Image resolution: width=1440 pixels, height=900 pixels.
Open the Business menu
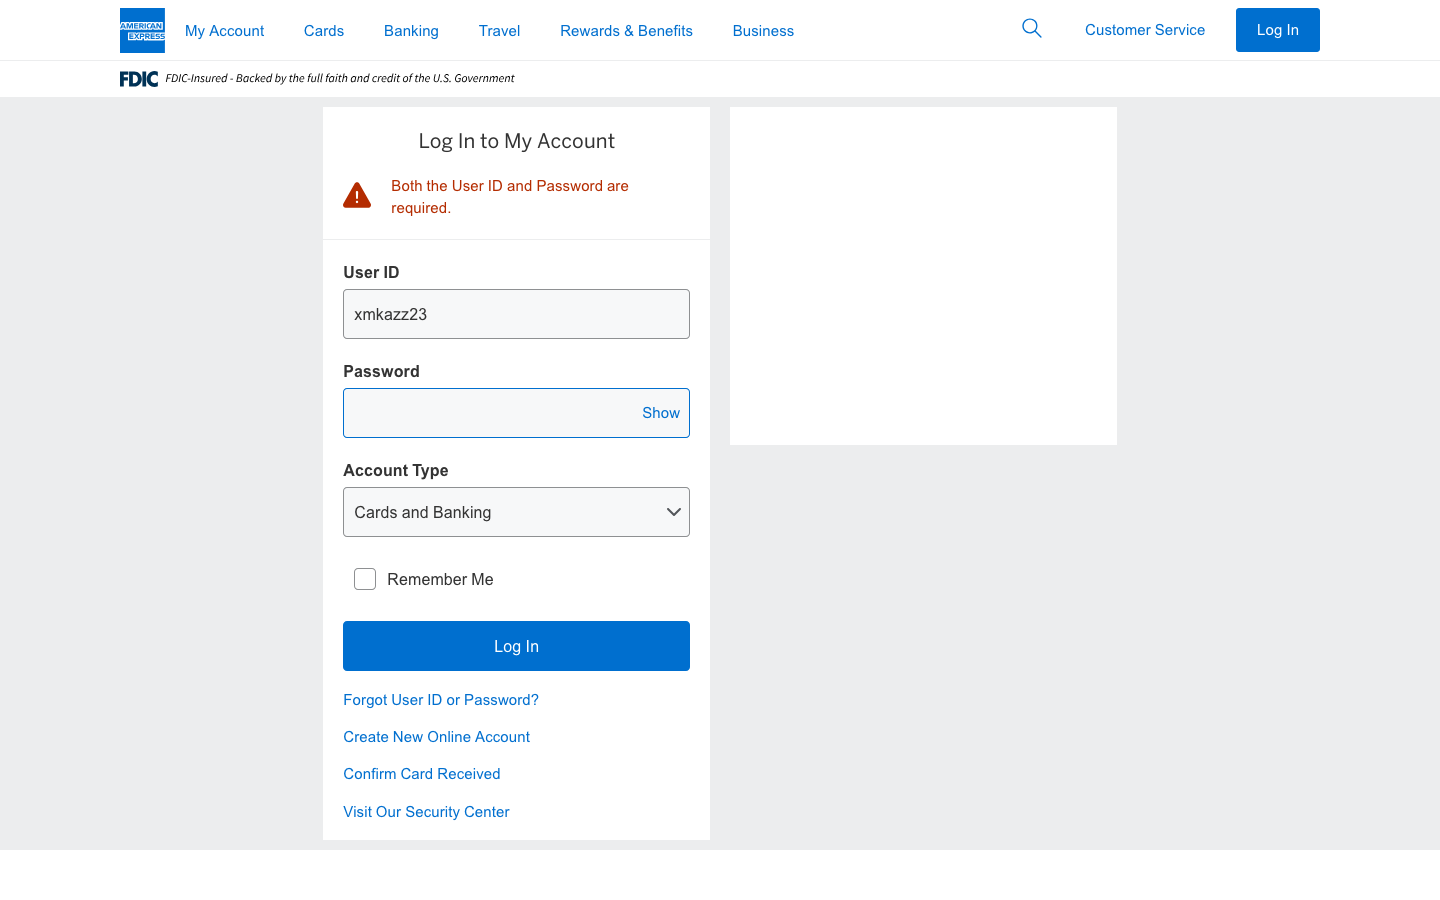point(763,31)
